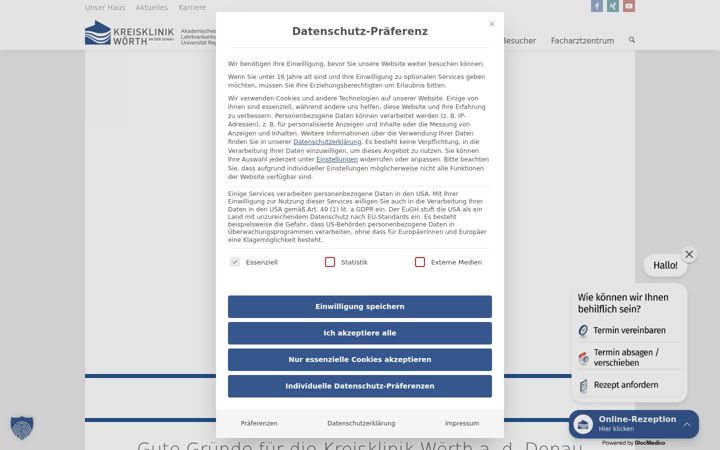Screen dimensions: 720x450
Task: Click the Termin absagen calendar icon
Action: (x=583, y=358)
